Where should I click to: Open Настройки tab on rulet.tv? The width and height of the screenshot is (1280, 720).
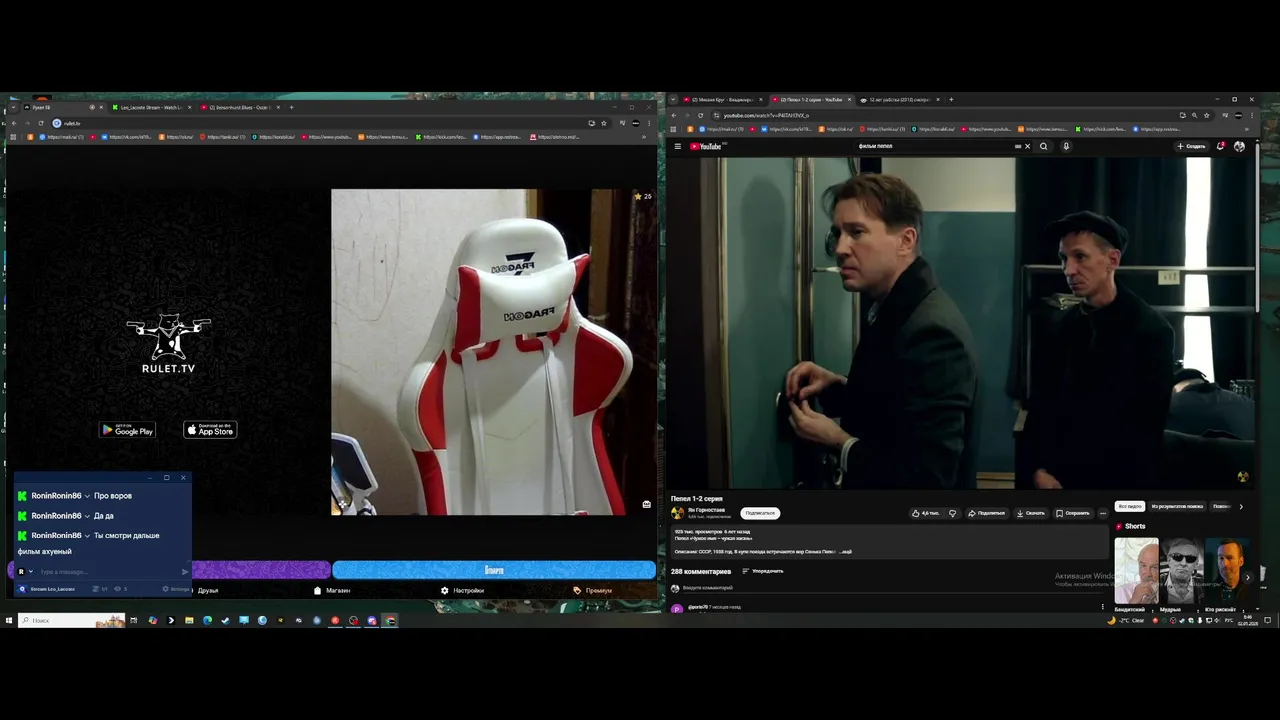point(462,590)
